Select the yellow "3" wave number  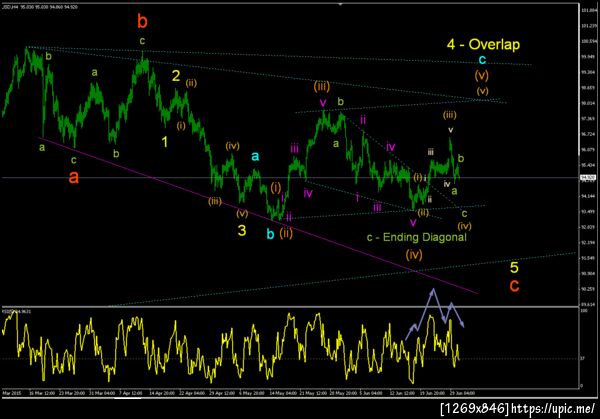coord(242,231)
